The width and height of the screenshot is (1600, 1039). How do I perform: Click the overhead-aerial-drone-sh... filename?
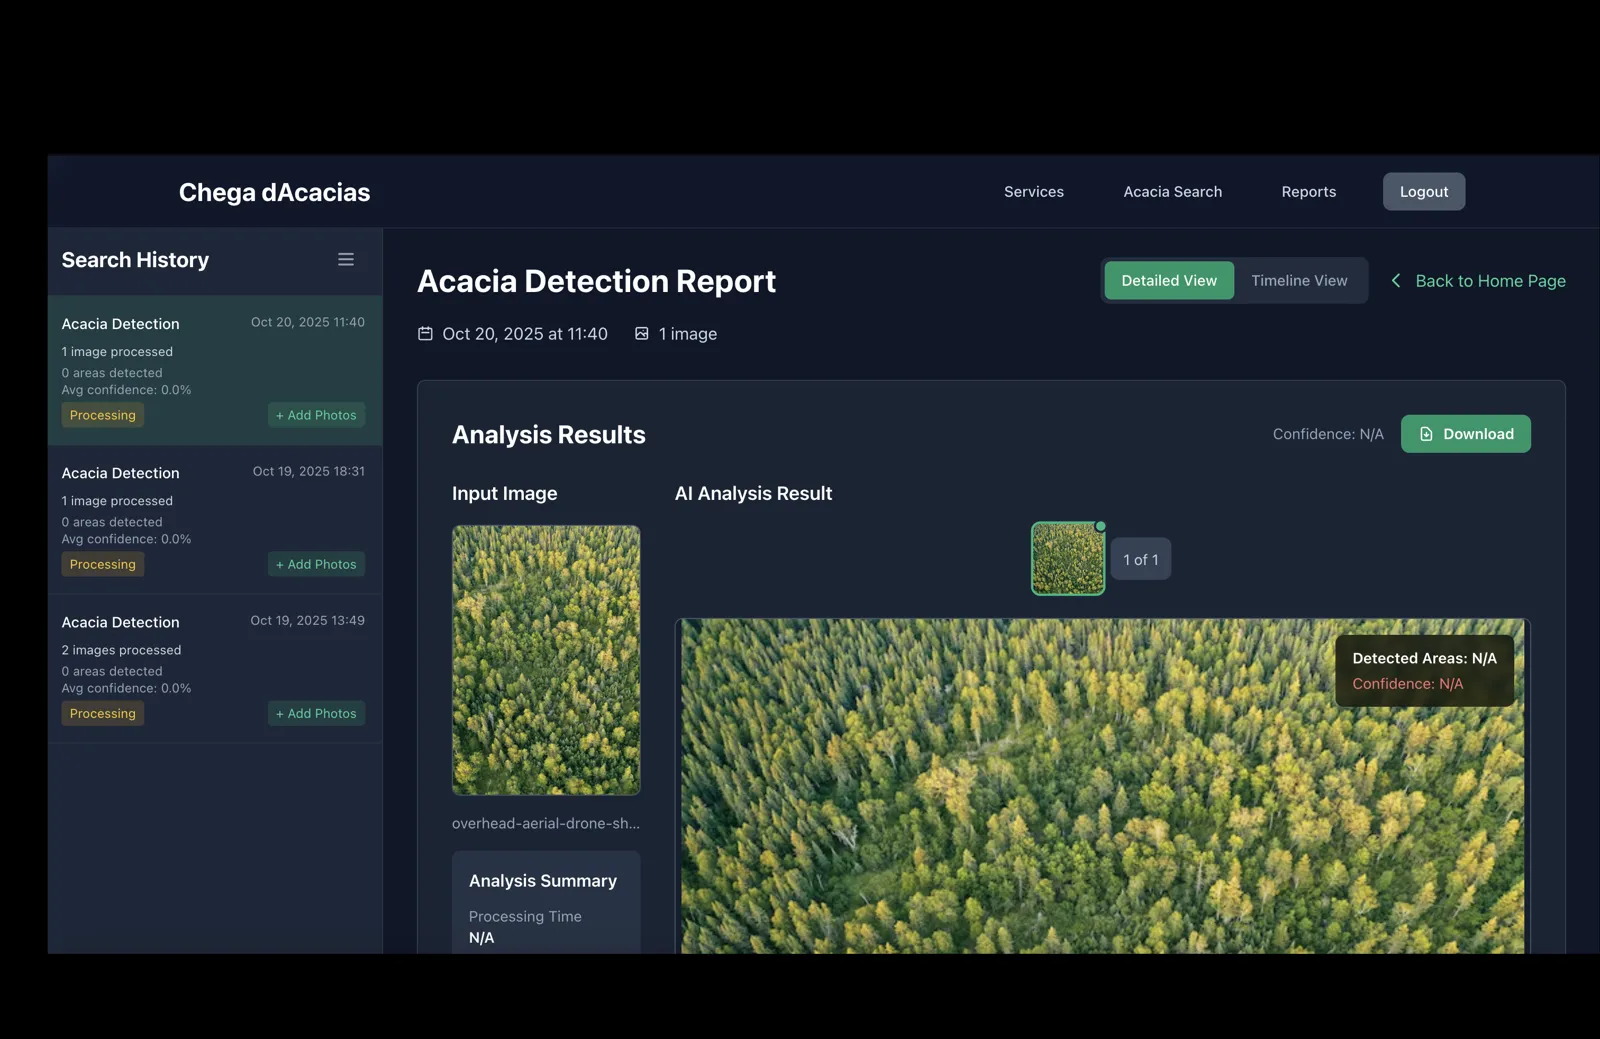(546, 824)
